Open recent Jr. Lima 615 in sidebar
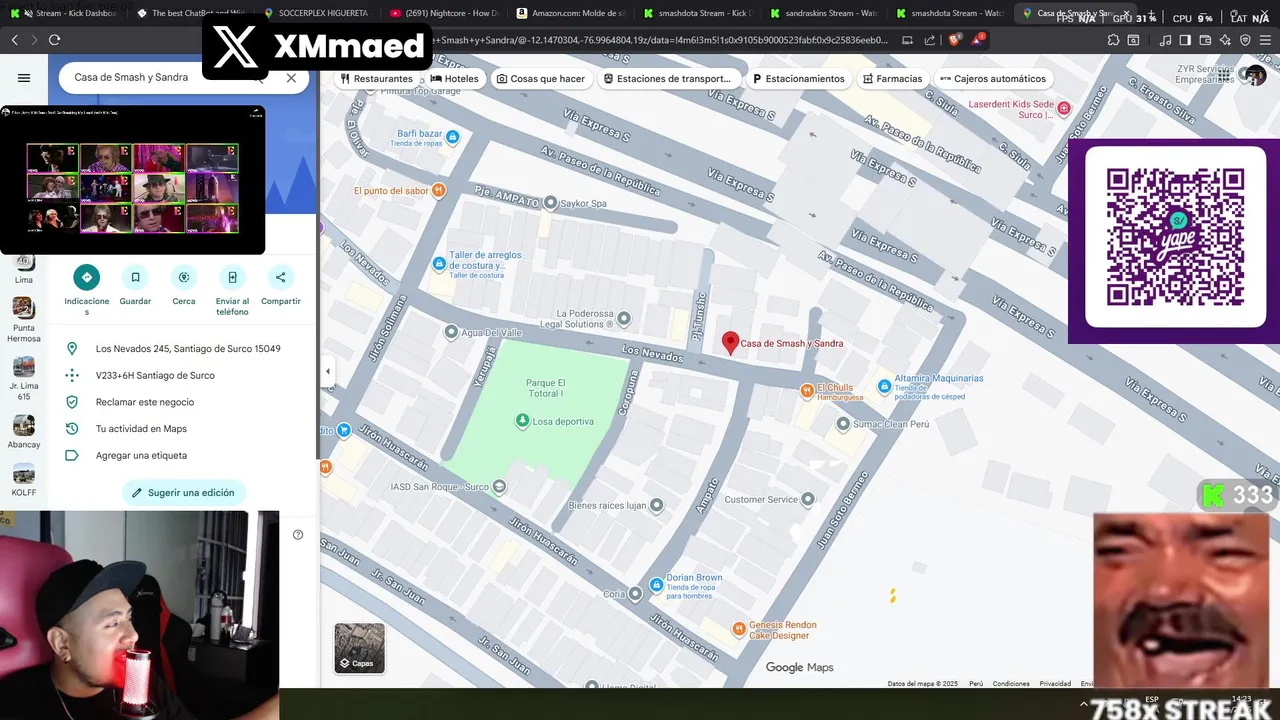 tap(24, 379)
